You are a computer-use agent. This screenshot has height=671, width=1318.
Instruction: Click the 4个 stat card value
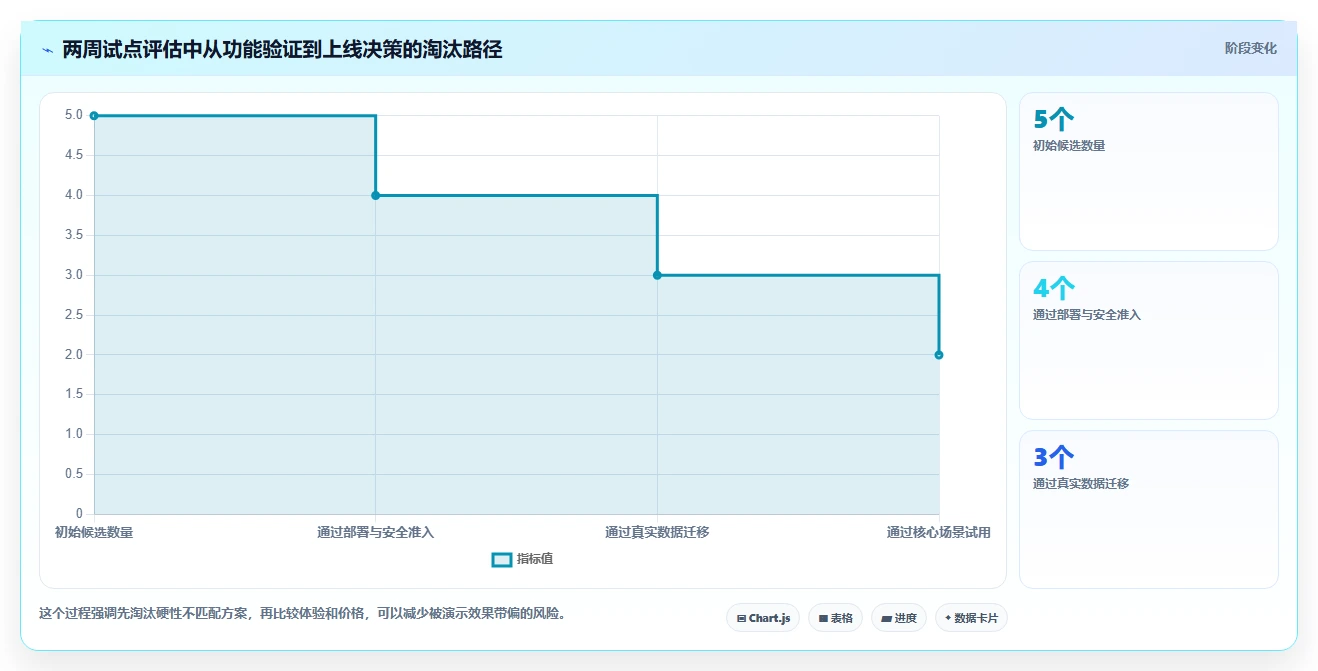coord(1054,289)
